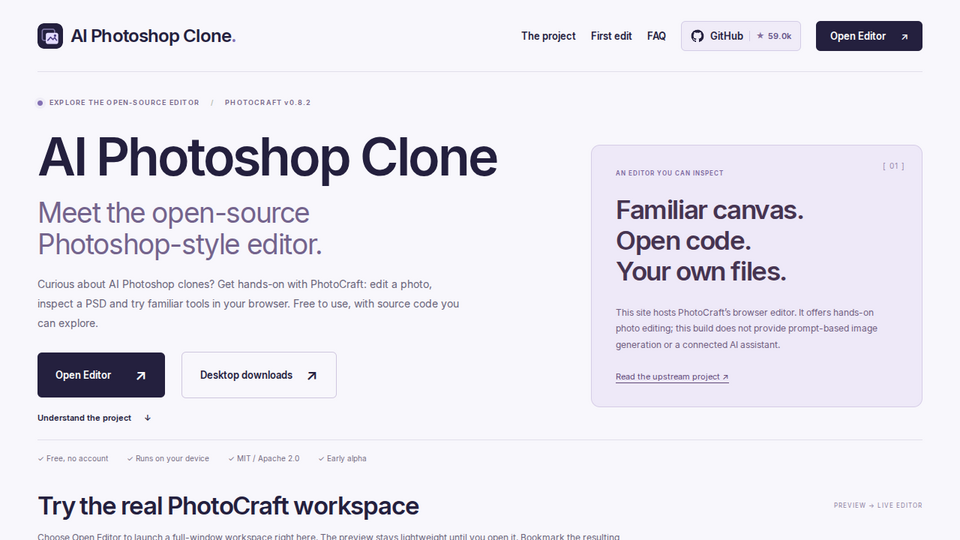Image resolution: width=960 pixels, height=540 pixels.
Task: Open The project nav link
Action: click(548, 36)
